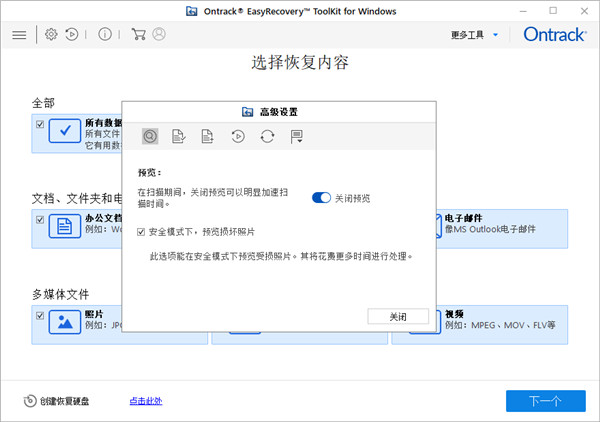Uncheck 安全模式下,预览损坏照片 checkbox
This screenshot has height=422, width=600.
pos(141,232)
